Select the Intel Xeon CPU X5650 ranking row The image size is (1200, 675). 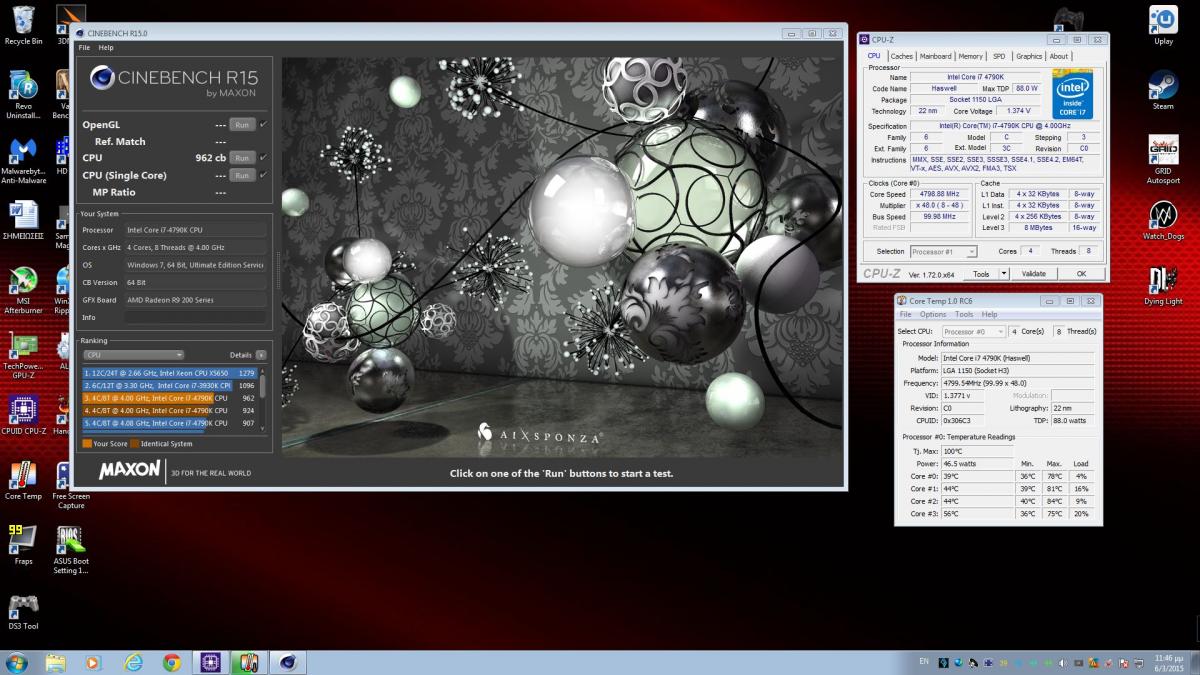coord(170,373)
